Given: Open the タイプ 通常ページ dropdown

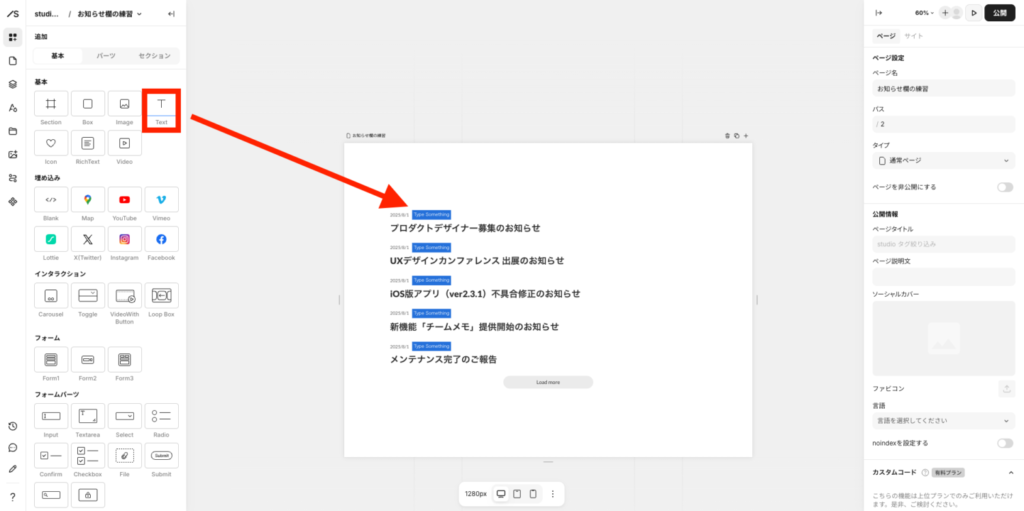Looking at the screenshot, I should 944,161.
